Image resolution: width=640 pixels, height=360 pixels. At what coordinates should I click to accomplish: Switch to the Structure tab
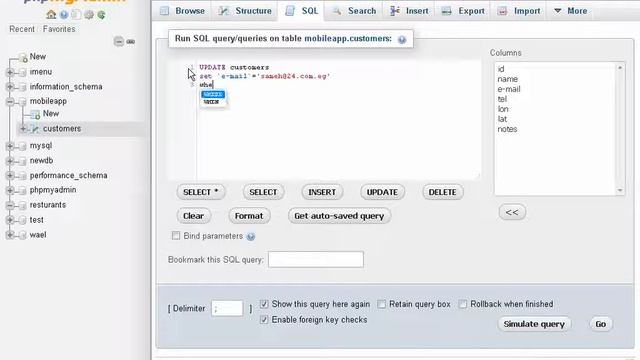pos(245,11)
